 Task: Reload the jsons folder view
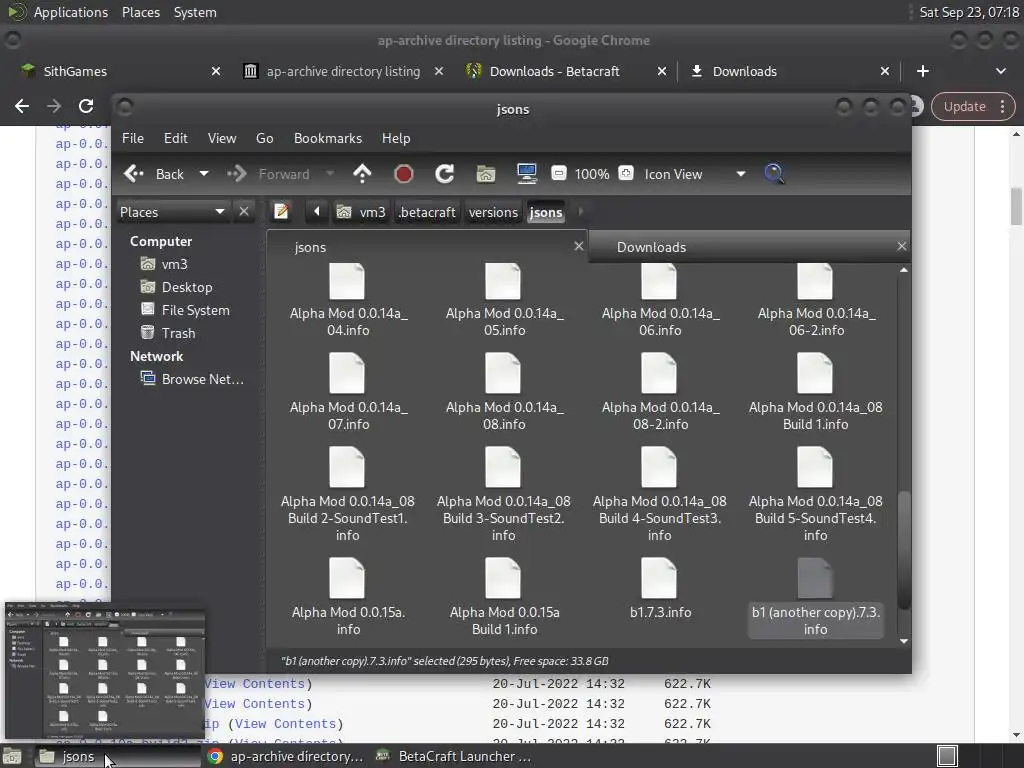(x=445, y=174)
